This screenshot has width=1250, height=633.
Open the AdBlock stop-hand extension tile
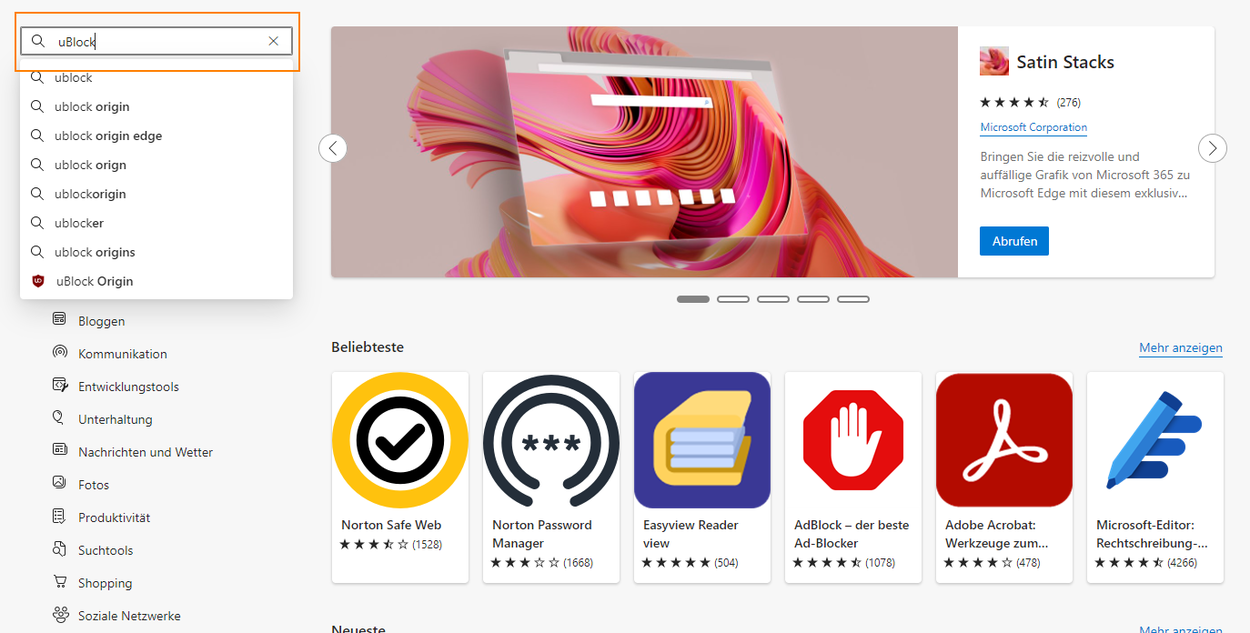click(x=853, y=477)
